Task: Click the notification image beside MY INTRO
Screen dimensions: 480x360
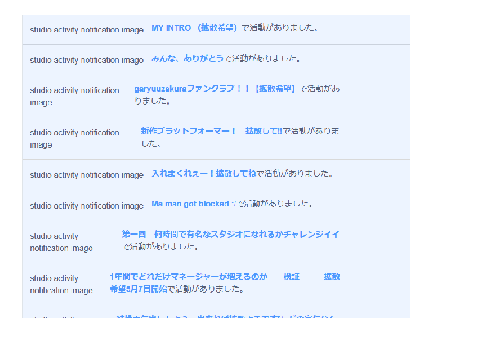Action: pyautogui.click(x=87, y=30)
